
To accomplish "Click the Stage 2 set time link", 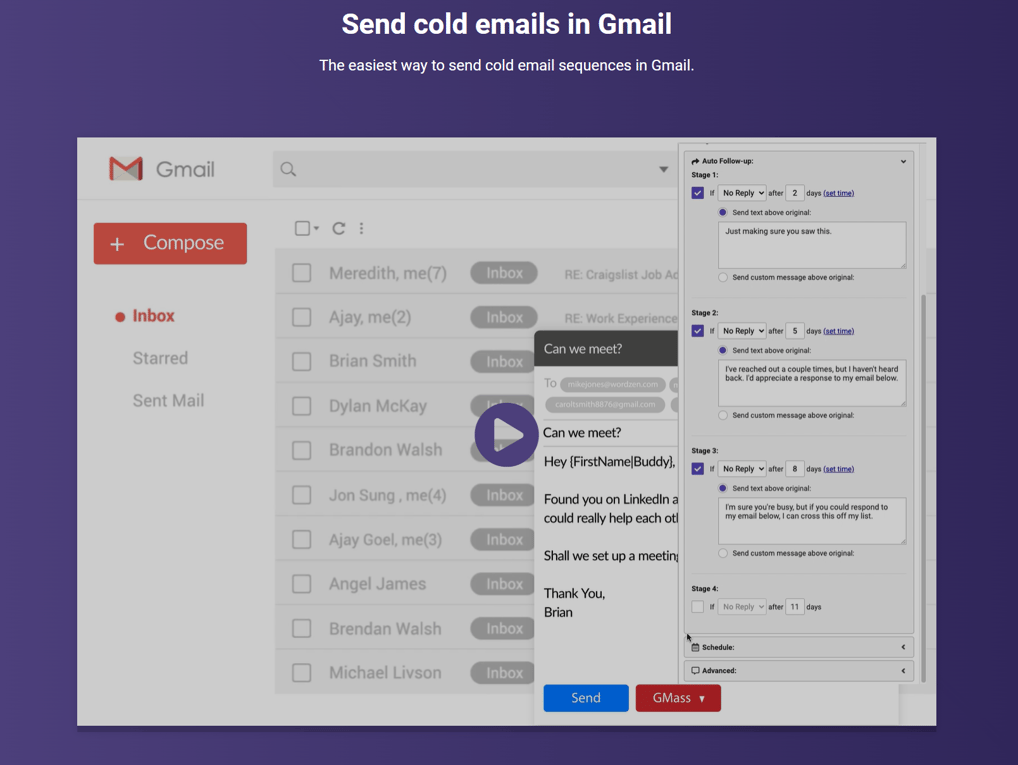I will (839, 331).
